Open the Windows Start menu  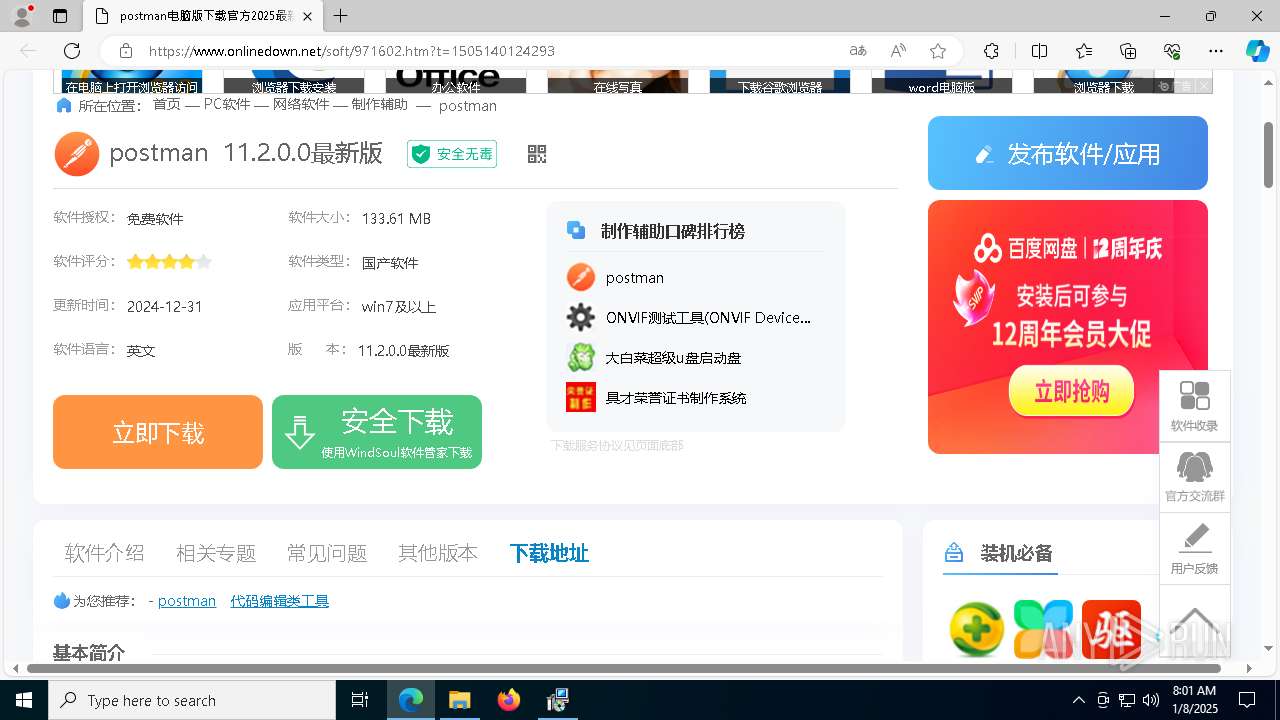(24, 700)
